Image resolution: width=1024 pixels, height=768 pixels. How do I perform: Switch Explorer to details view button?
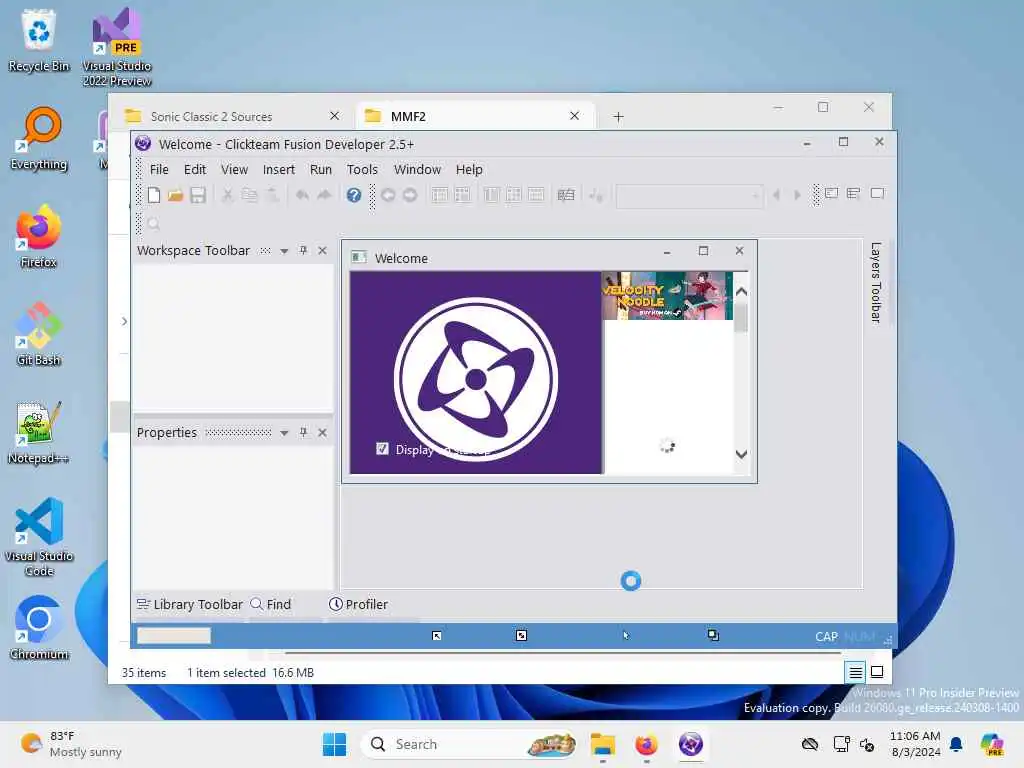point(856,672)
